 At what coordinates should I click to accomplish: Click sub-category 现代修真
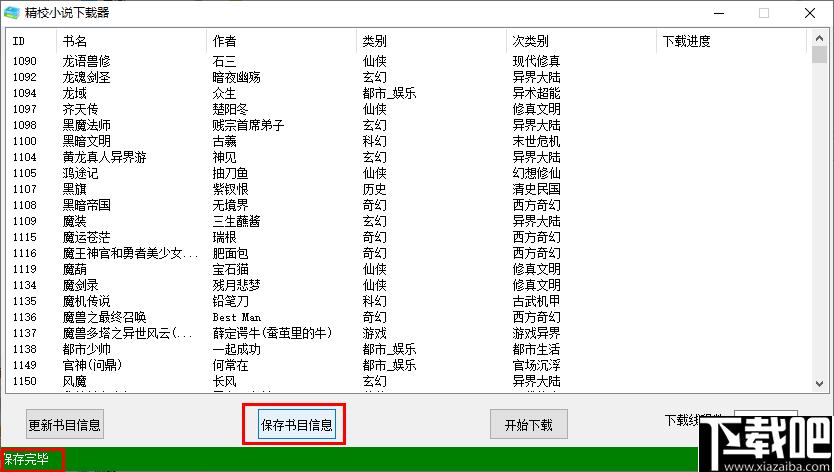[x=536, y=61]
